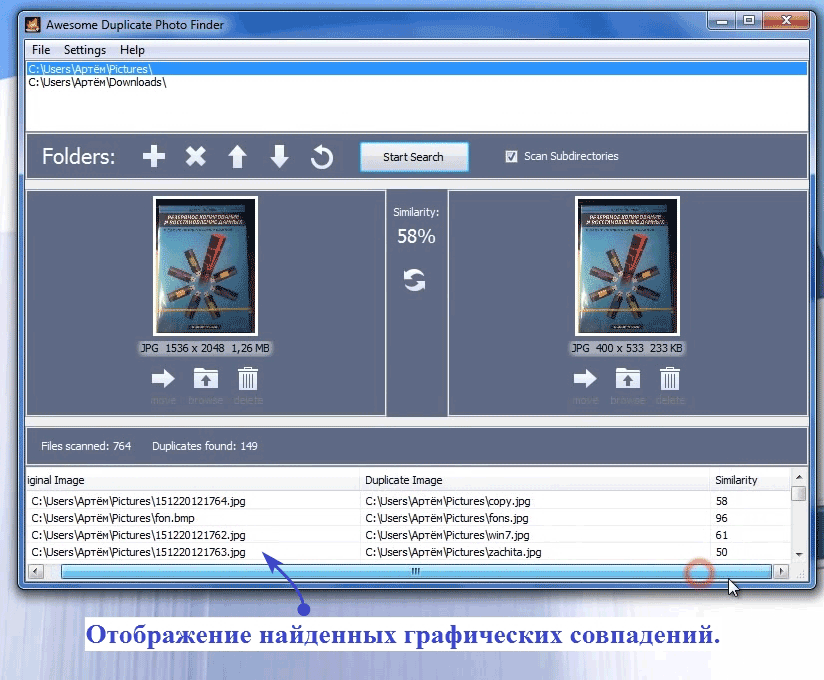Swap images using the center refresh icon
The width and height of the screenshot is (824, 680).
414,280
